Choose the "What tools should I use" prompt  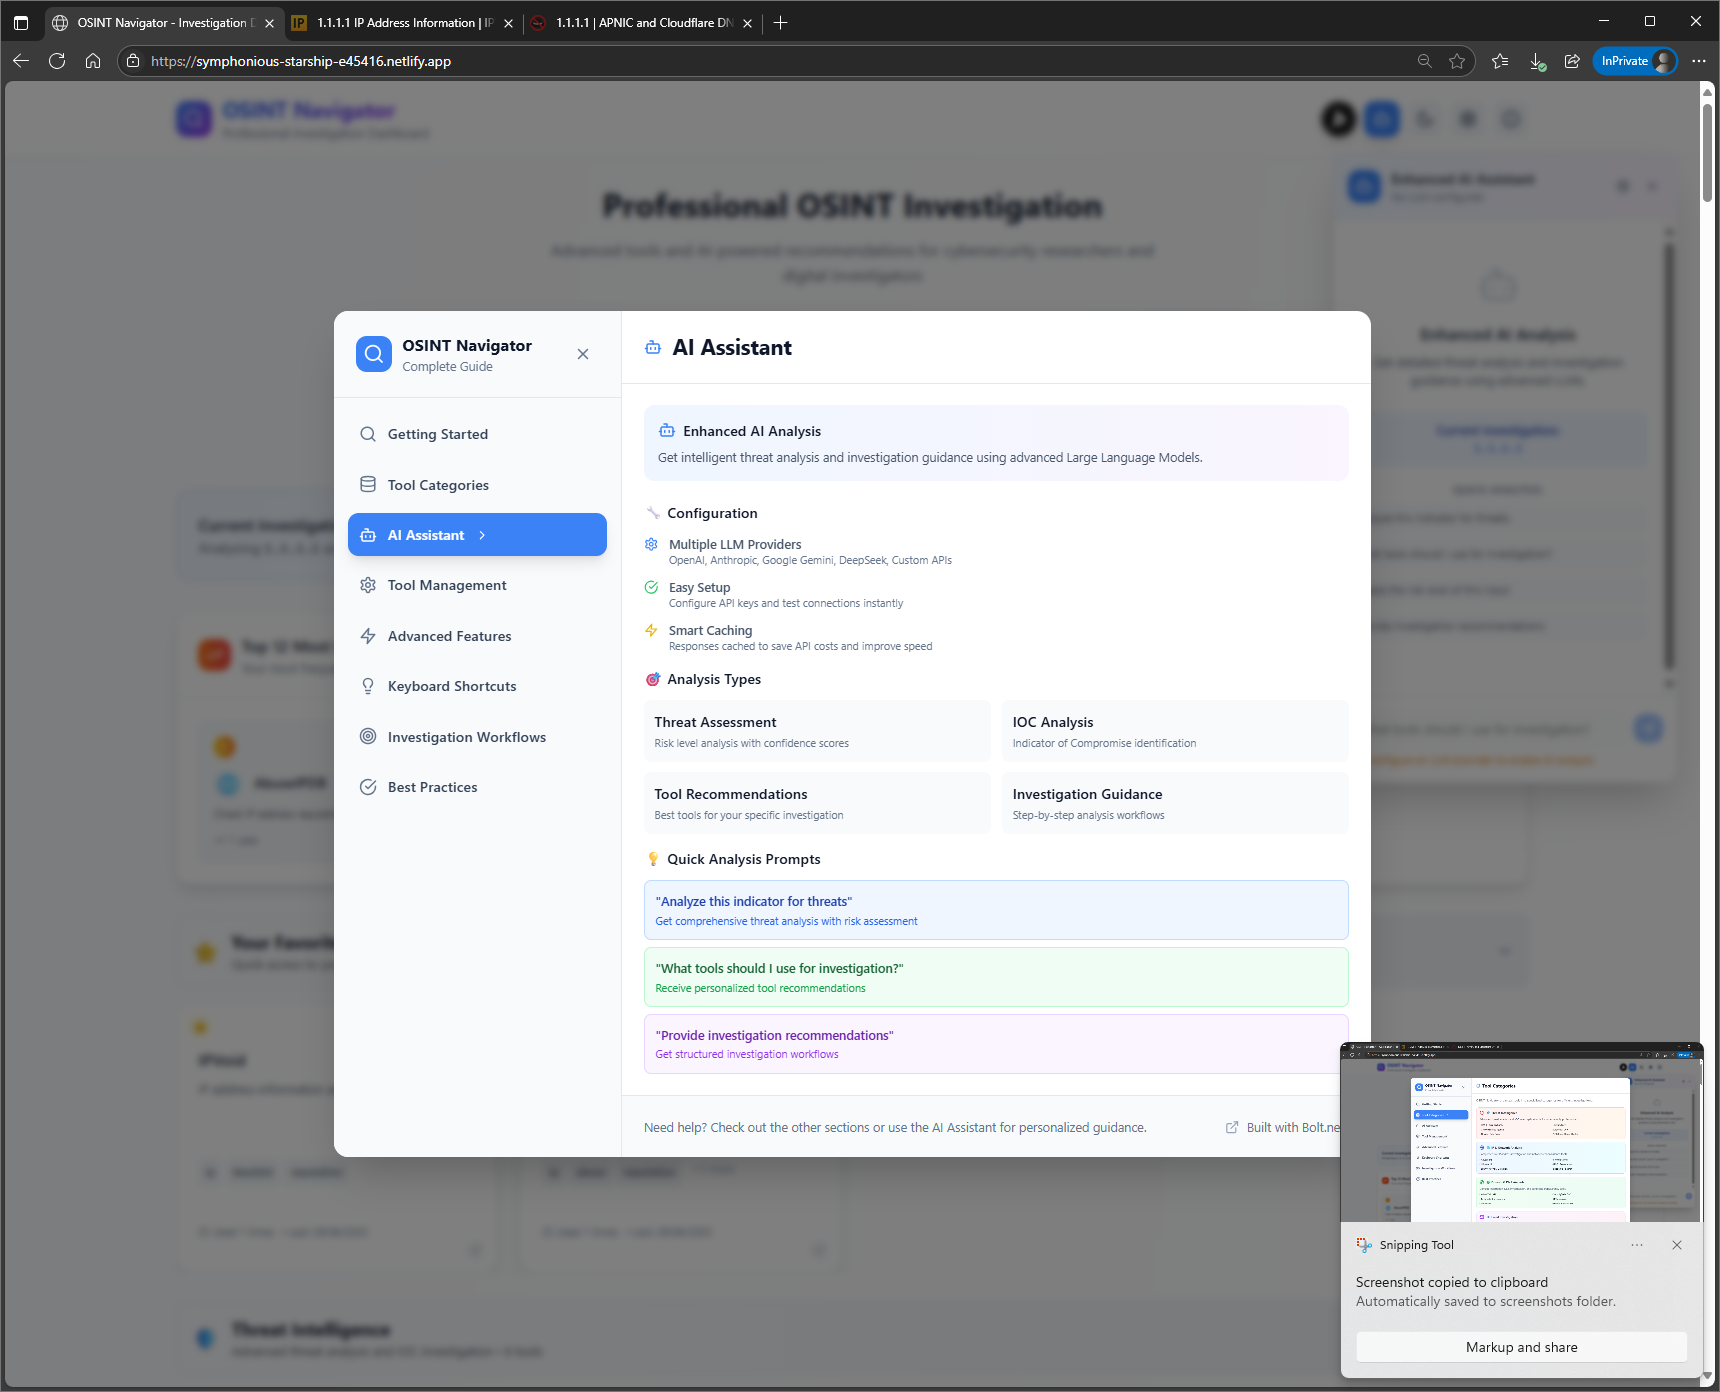(996, 977)
